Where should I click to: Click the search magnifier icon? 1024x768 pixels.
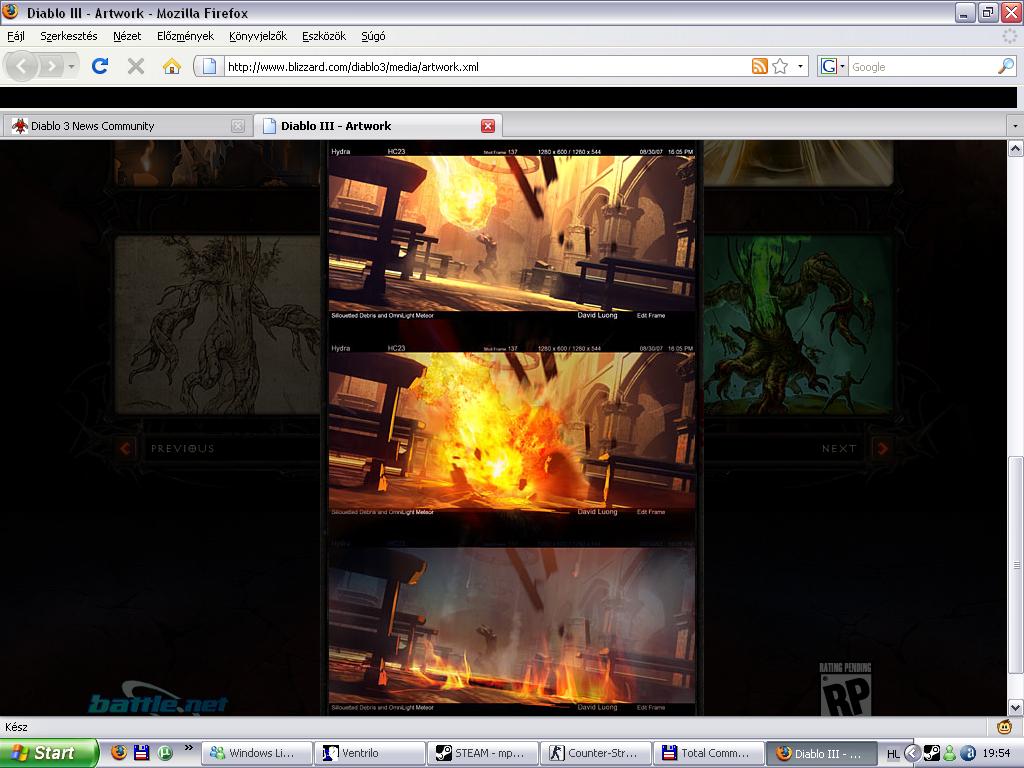pyautogui.click(x=1005, y=66)
